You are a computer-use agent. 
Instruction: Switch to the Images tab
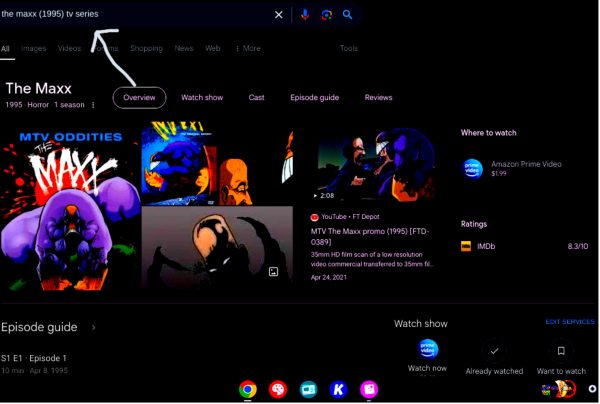point(33,49)
